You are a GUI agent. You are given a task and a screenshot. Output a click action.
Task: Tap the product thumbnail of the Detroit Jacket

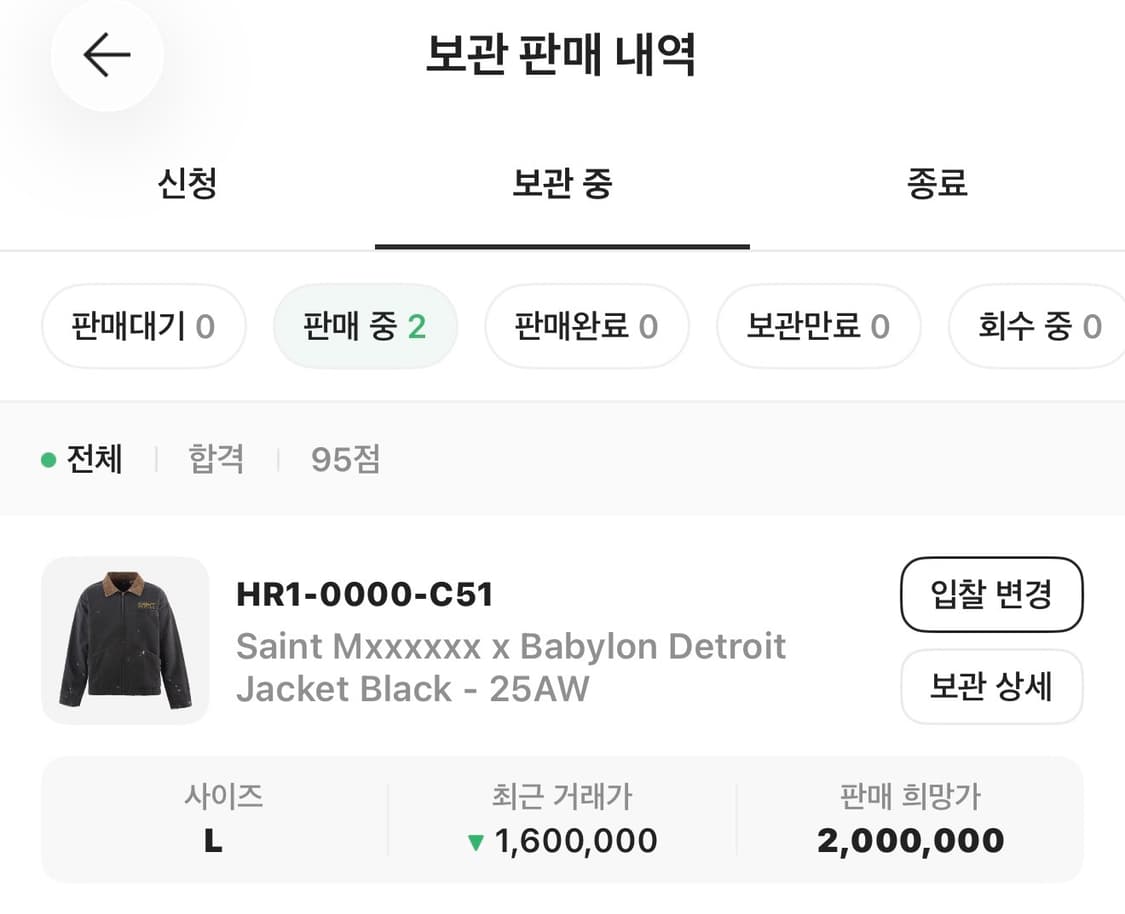(125, 642)
